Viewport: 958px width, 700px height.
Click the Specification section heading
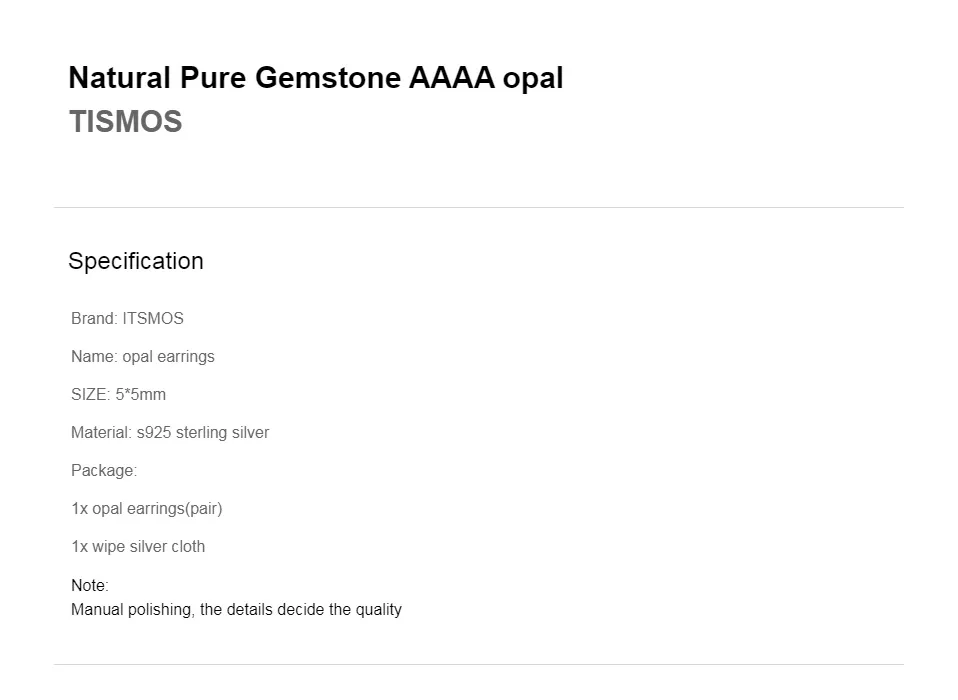pos(135,261)
